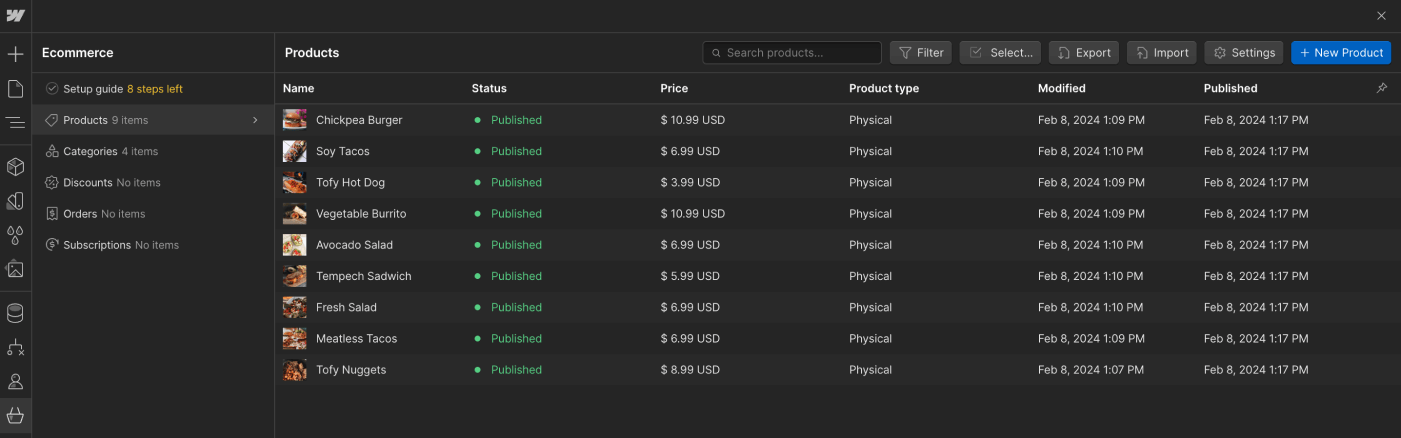Sort by the Name column header
The image size is (1401, 438).
coord(298,88)
